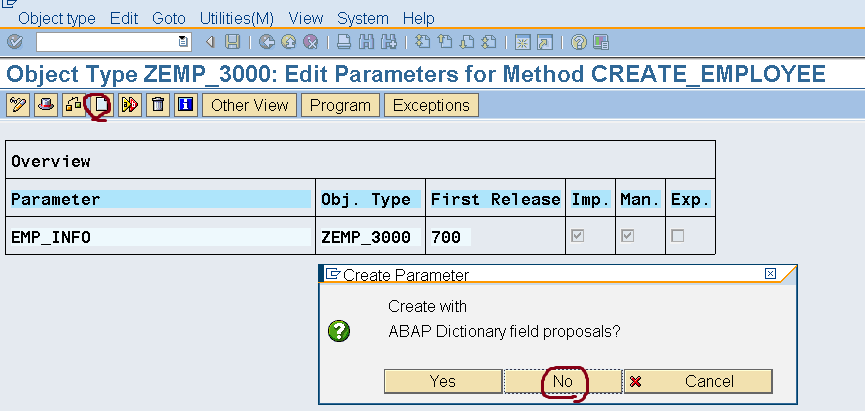Open the Goto menu
865x411 pixels.
[x=169, y=18]
